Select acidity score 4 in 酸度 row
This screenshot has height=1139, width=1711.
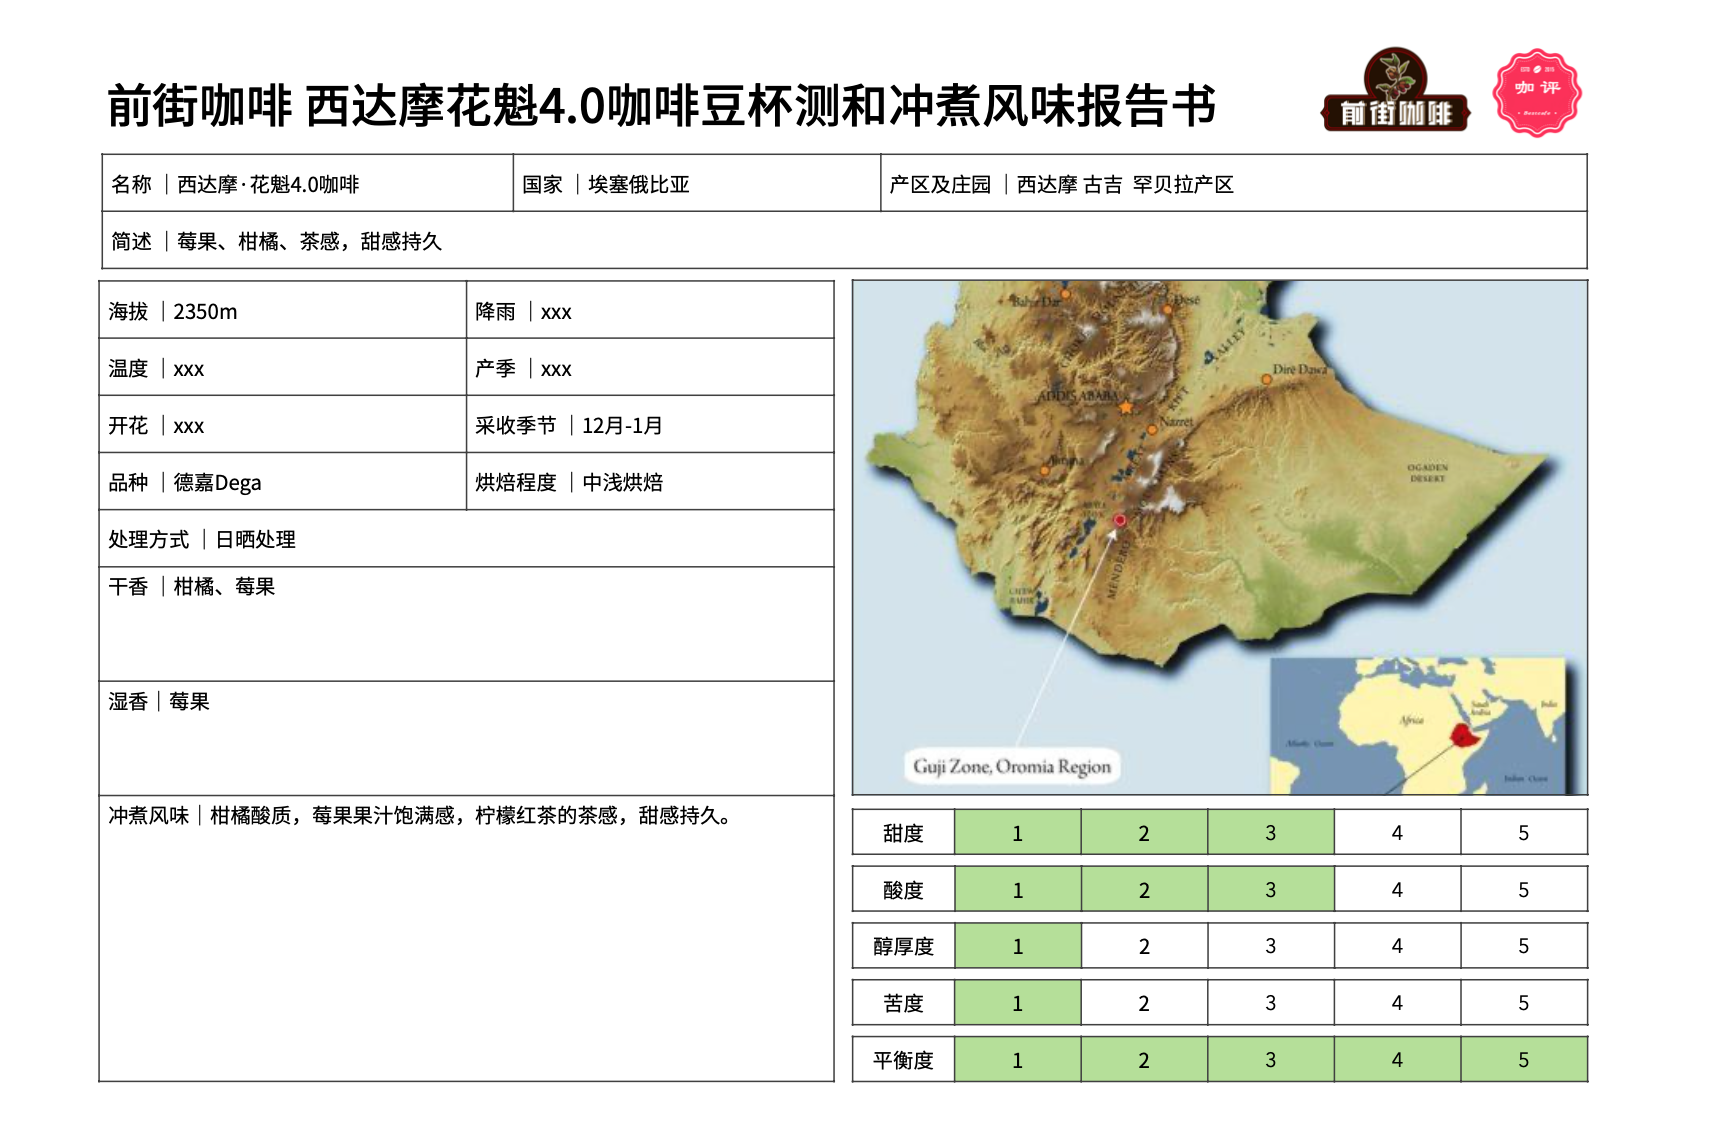pos(1396,890)
